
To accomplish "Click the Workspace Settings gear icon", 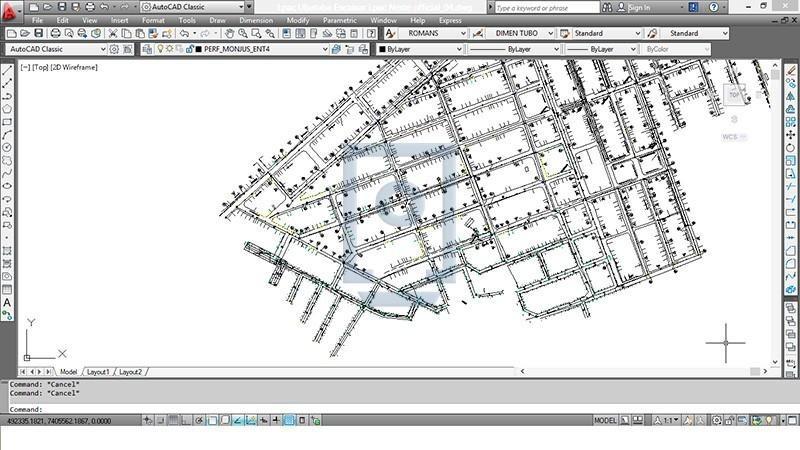I will pos(114,49).
